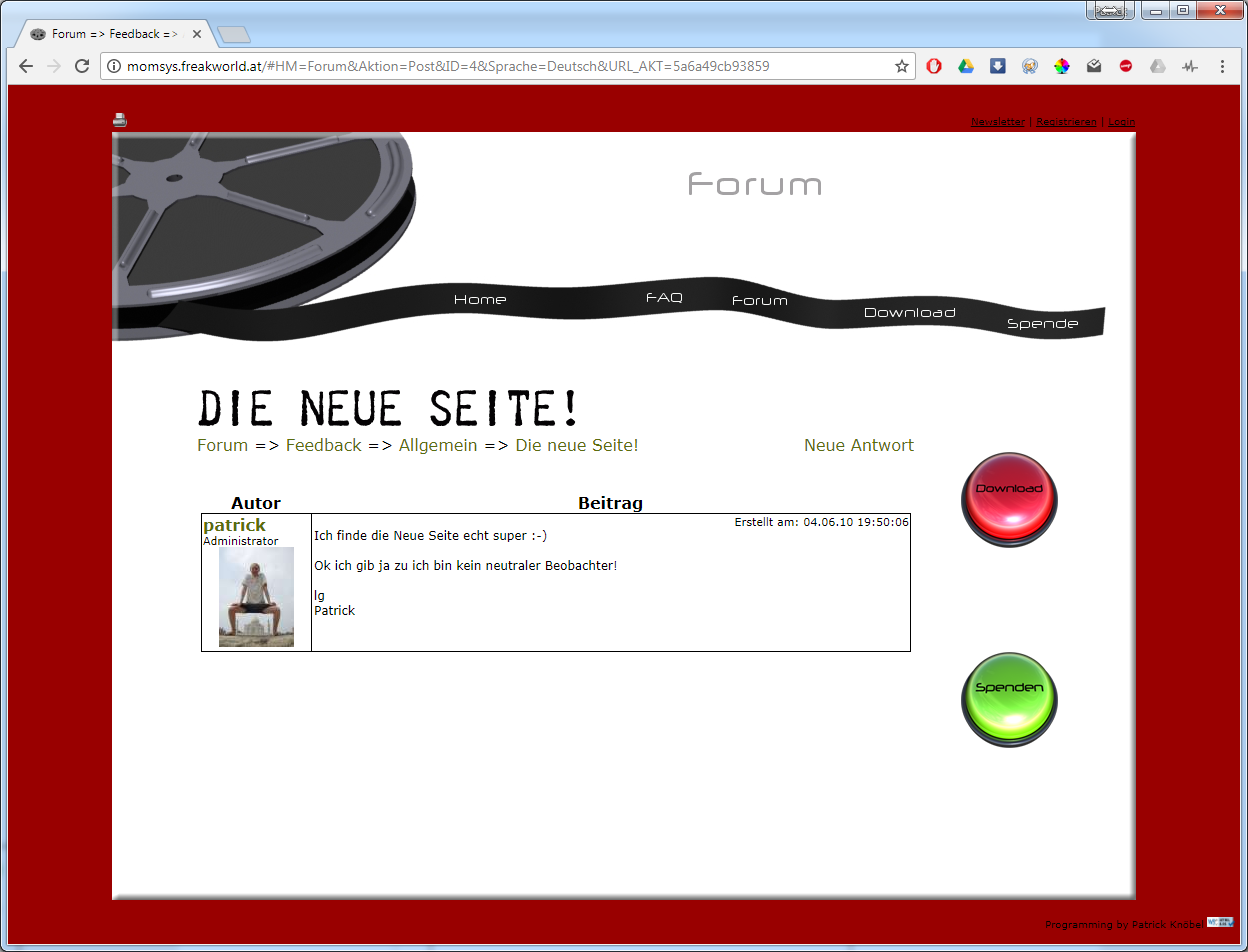The width and height of the screenshot is (1248, 952).
Task: Open FAQ on the film strip menu
Action: click(x=664, y=298)
